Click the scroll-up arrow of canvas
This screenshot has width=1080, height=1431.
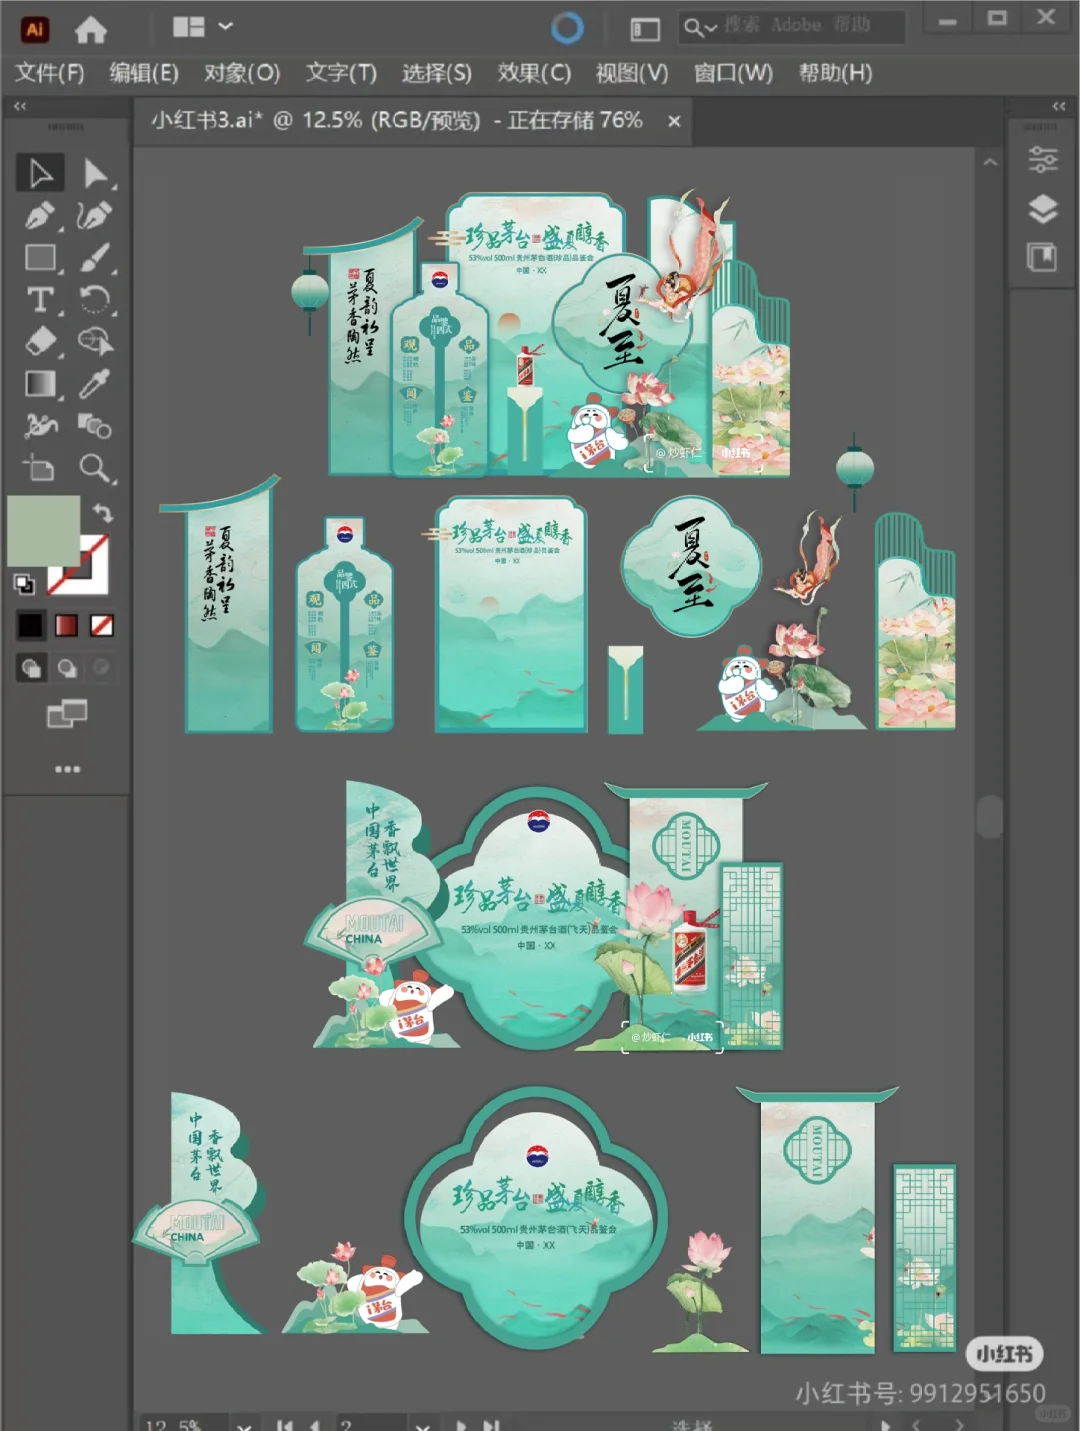pyautogui.click(x=990, y=162)
